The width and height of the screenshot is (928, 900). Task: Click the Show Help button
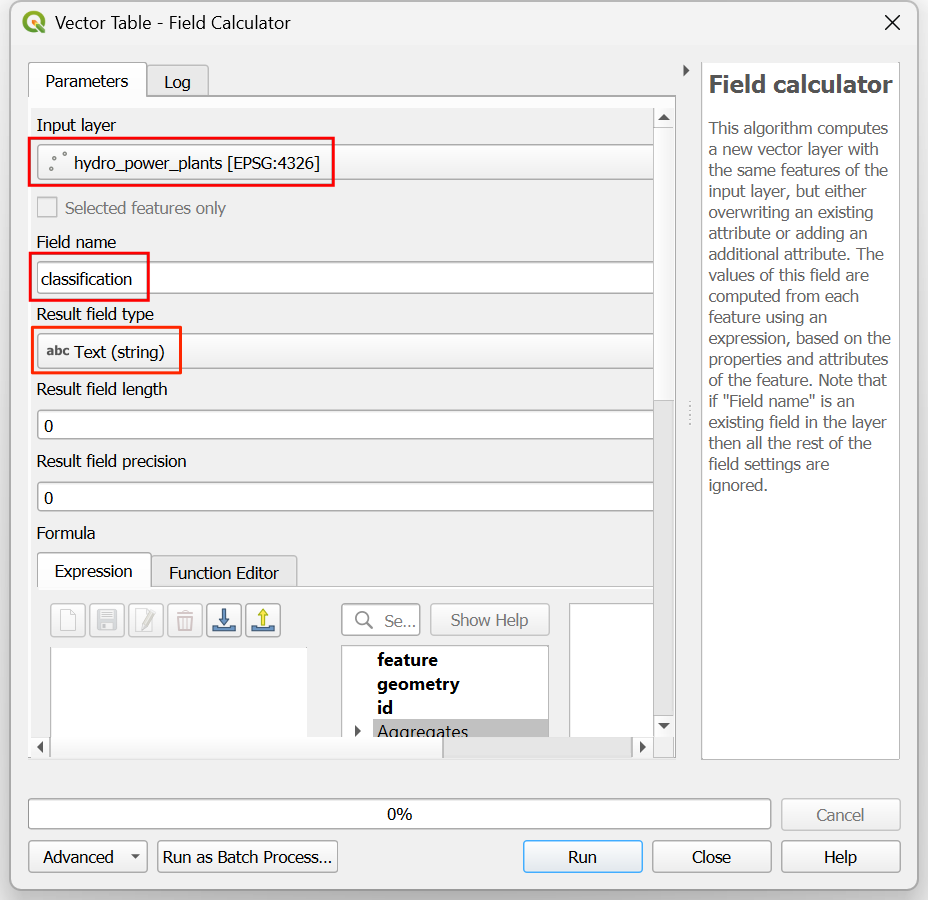pyautogui.click(x=489, y=620)
